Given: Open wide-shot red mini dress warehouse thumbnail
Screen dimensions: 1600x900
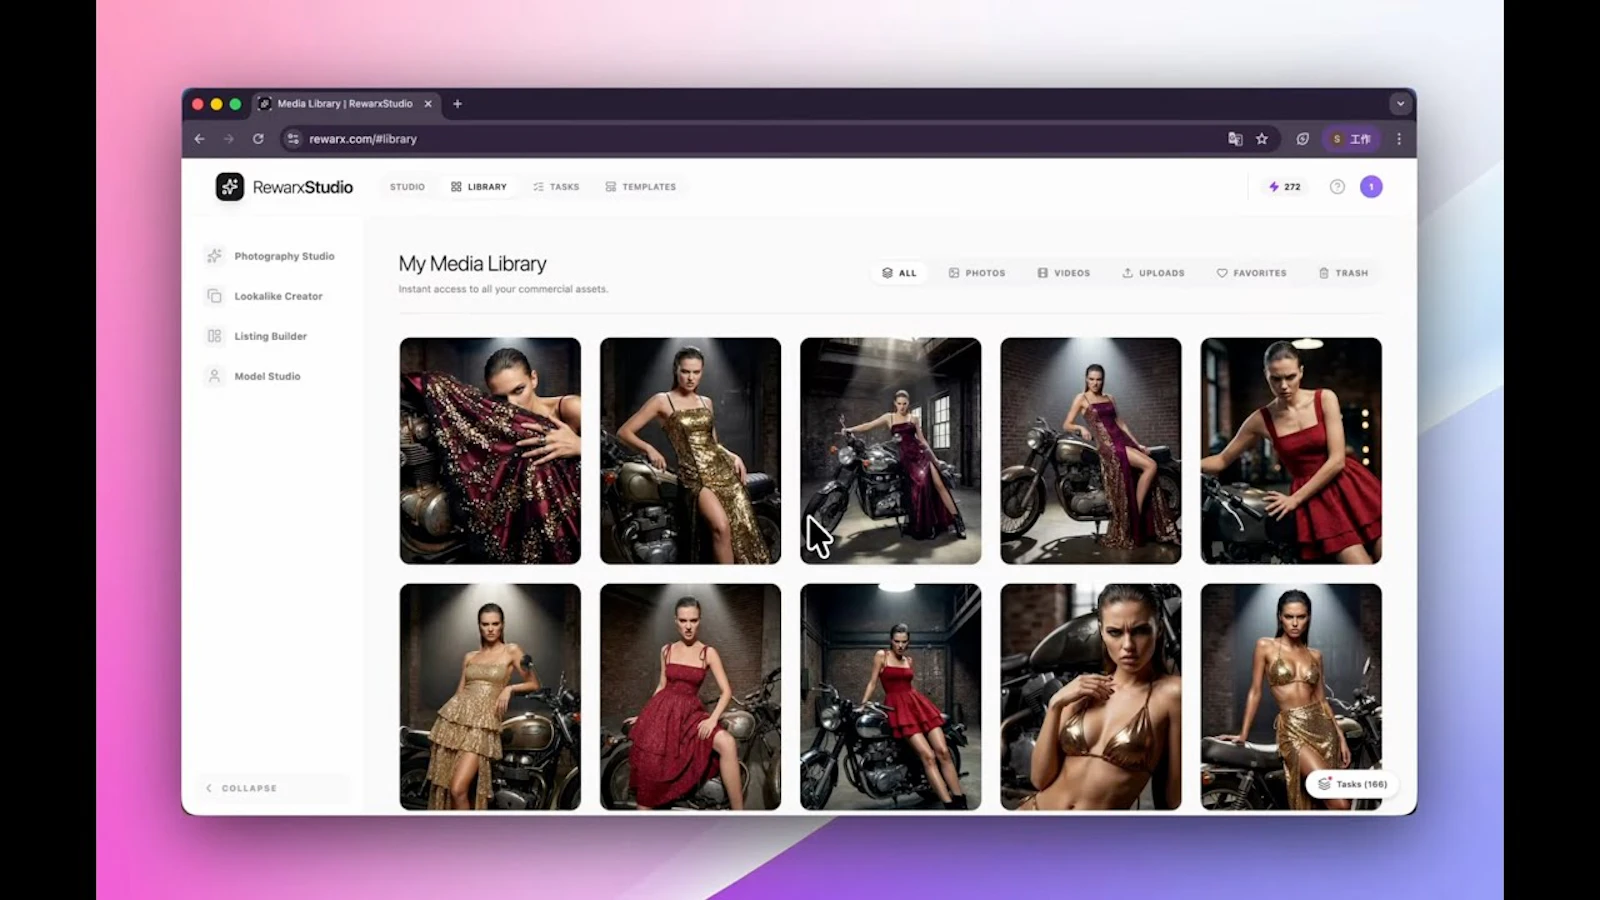Looking at the screenshot, I should 890,697.
